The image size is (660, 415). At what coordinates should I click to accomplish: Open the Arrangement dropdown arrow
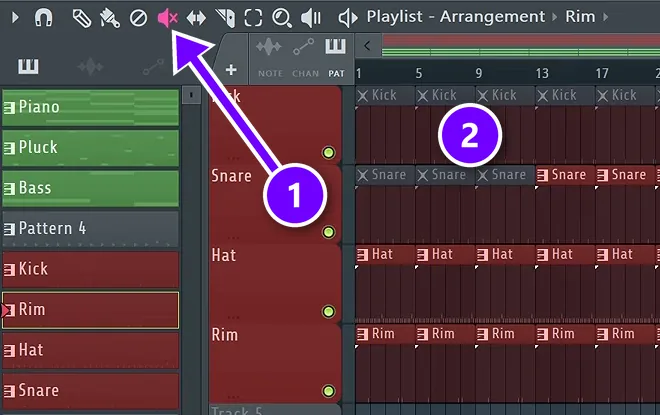coord(554,17)
